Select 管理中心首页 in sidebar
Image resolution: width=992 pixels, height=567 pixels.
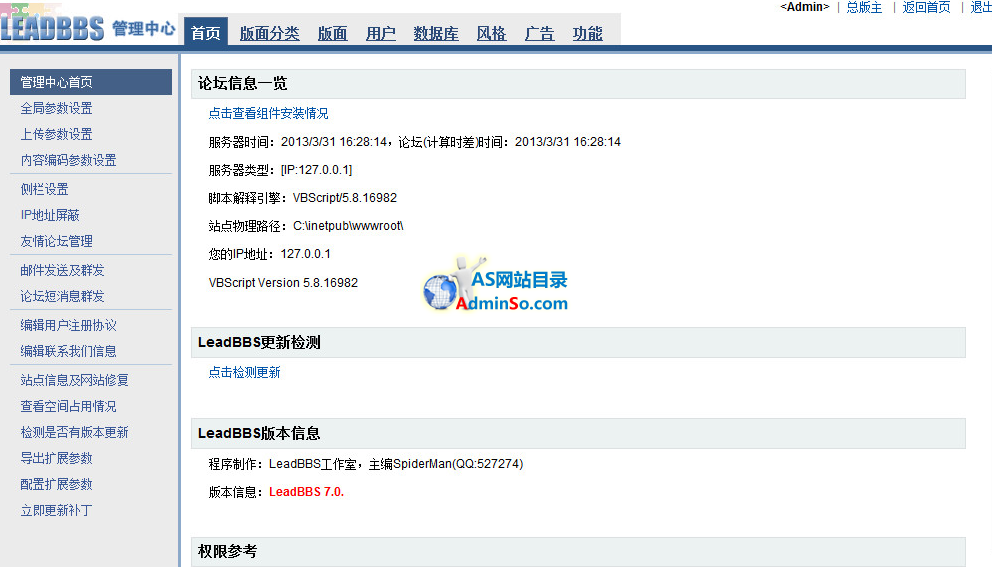click(x=91, y=82)
